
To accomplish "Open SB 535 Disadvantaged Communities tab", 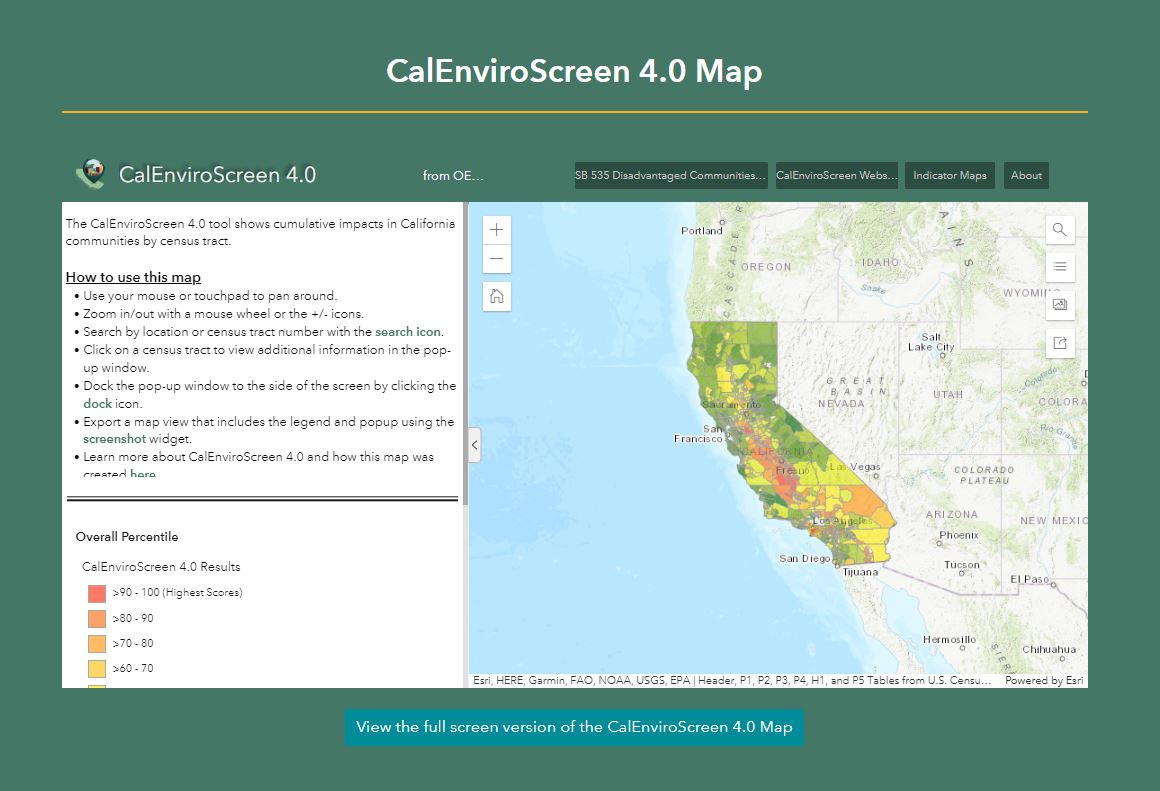I will [671, 175].
